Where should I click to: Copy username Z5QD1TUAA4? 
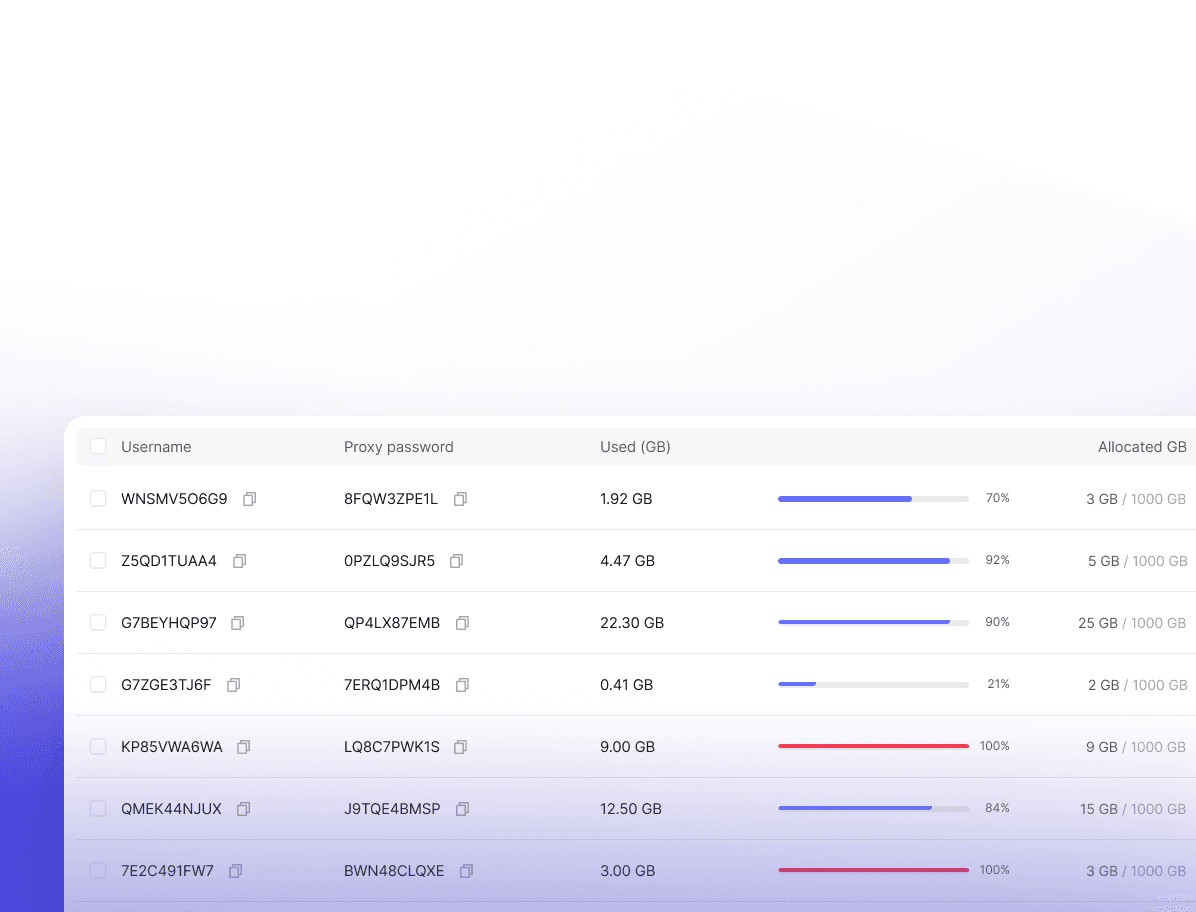(240, 561)
